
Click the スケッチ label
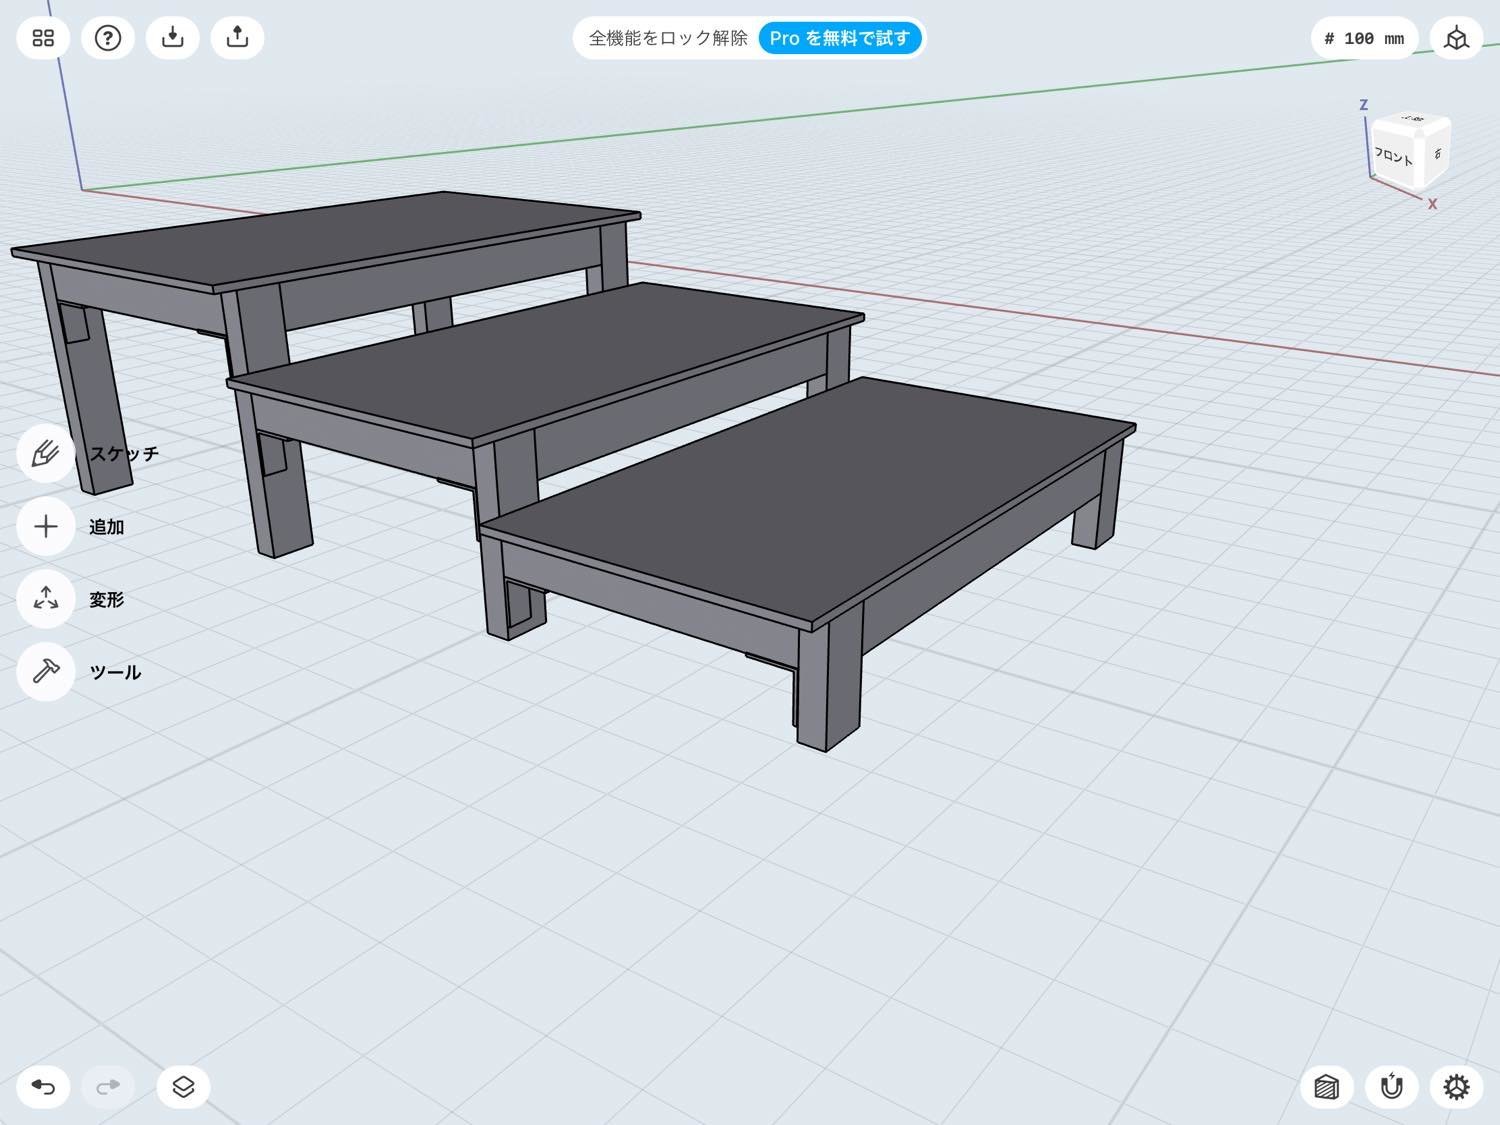(x=124, y=453)
